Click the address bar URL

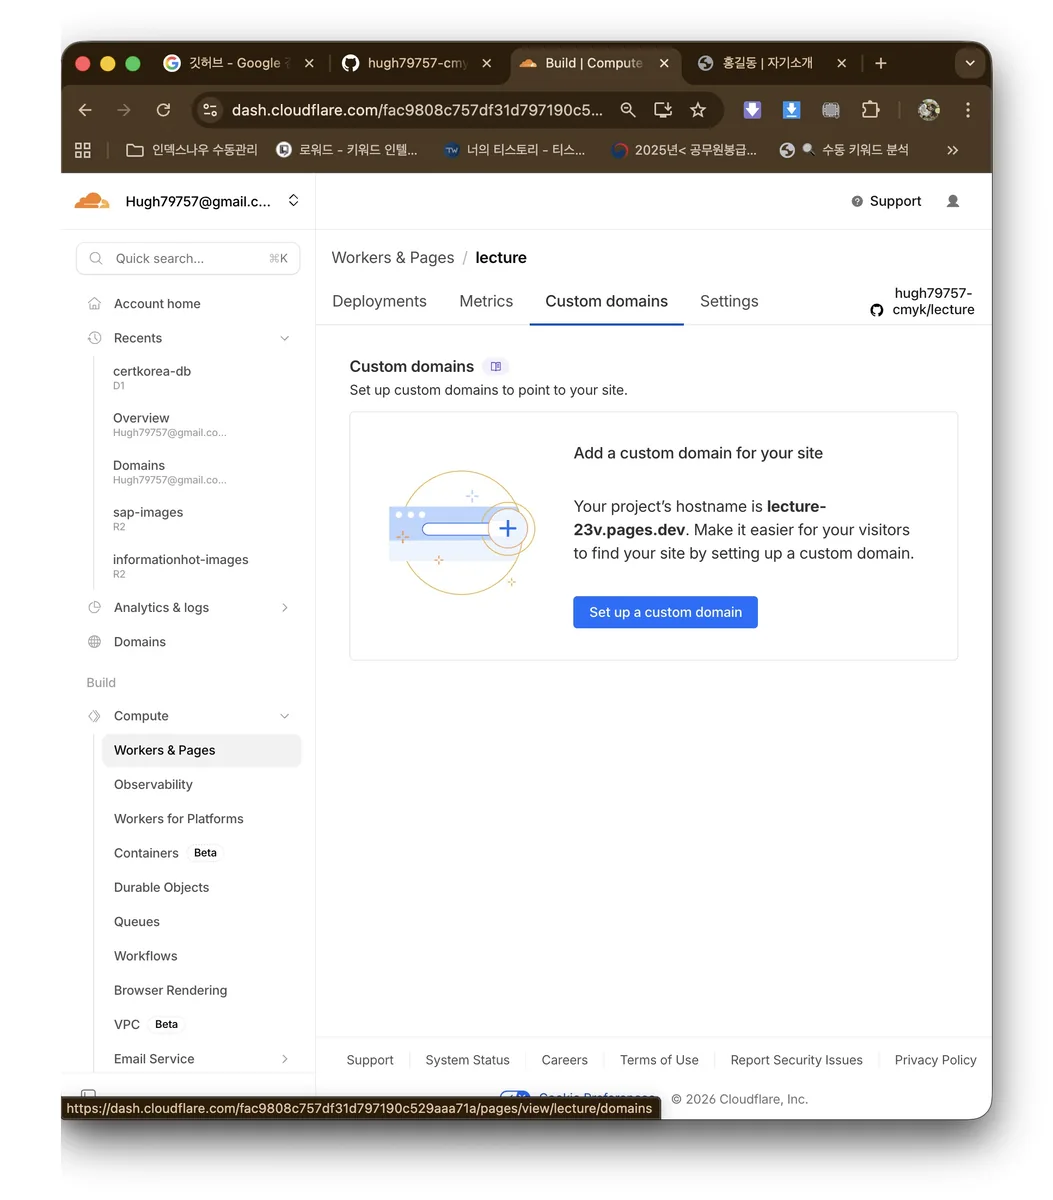pyautogui.click(x=417, y=110)
